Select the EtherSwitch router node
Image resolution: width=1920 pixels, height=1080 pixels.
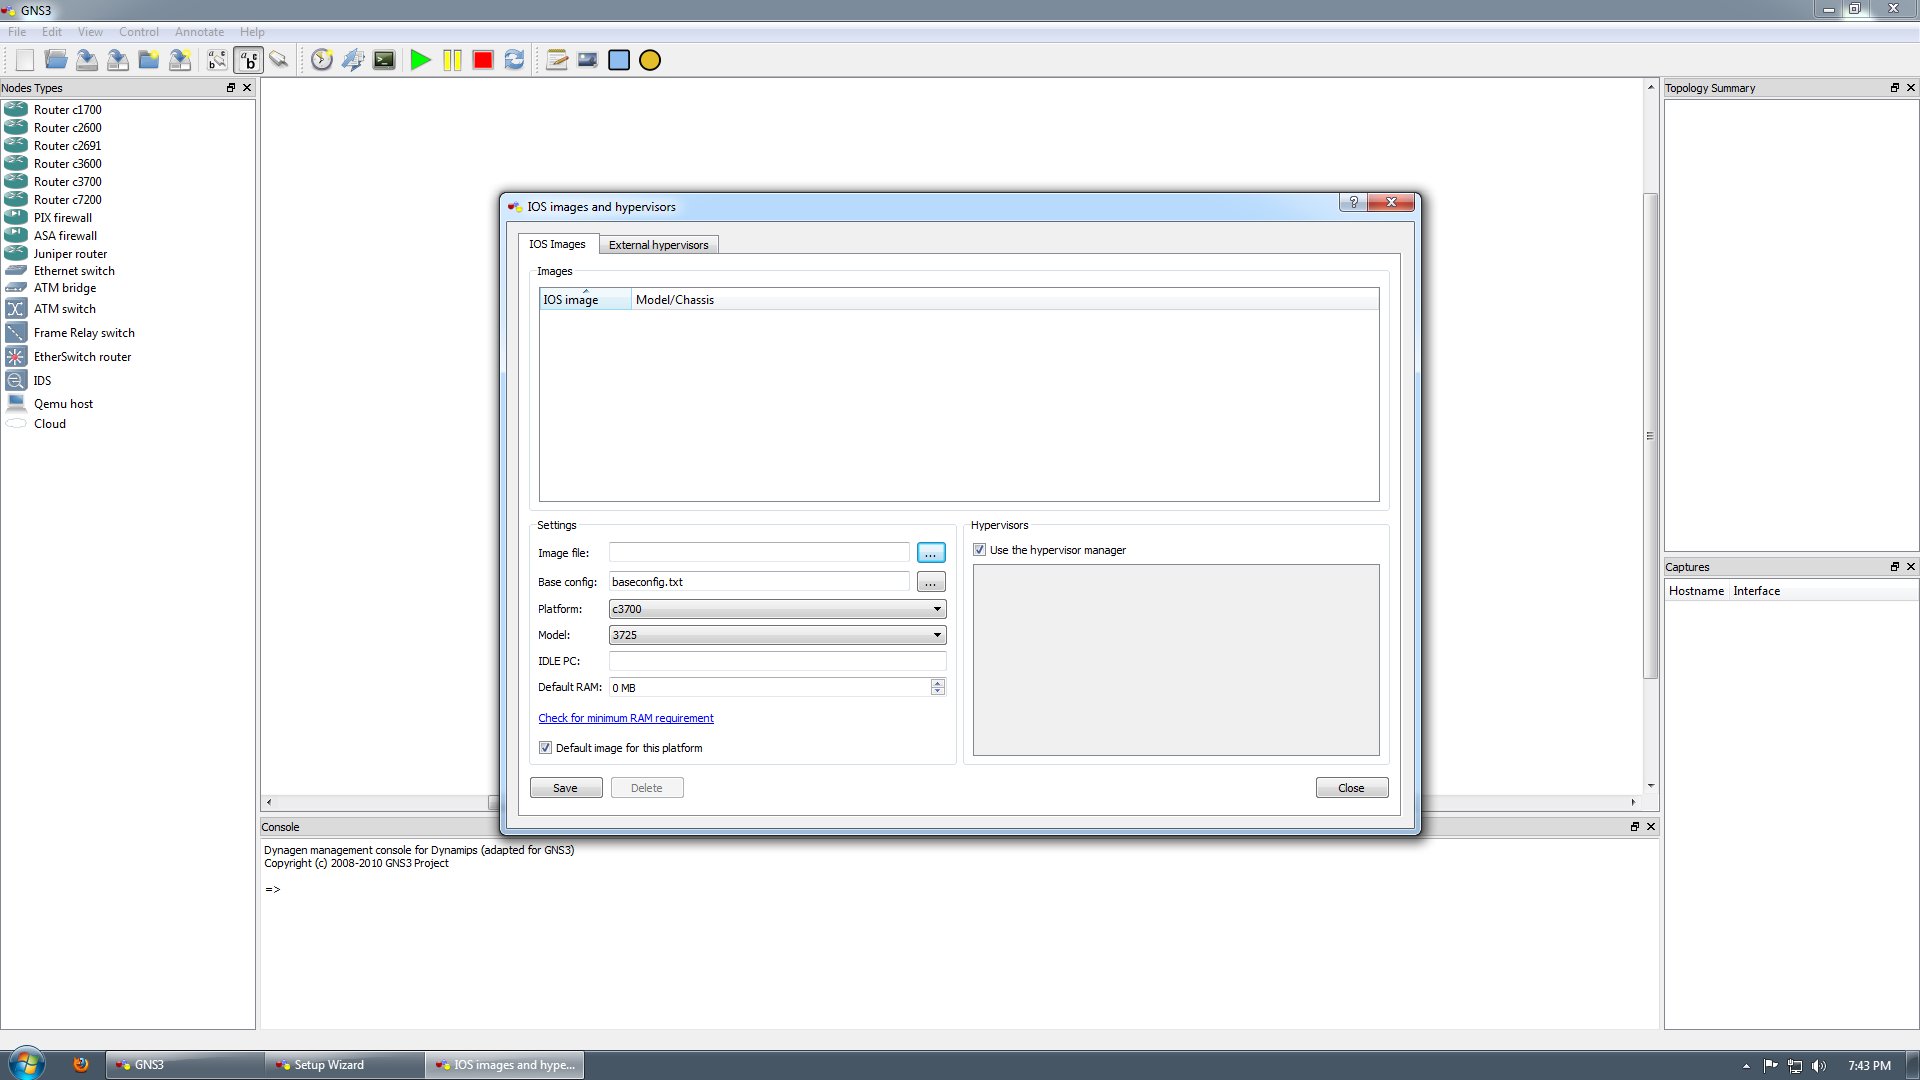click(82, 357)
